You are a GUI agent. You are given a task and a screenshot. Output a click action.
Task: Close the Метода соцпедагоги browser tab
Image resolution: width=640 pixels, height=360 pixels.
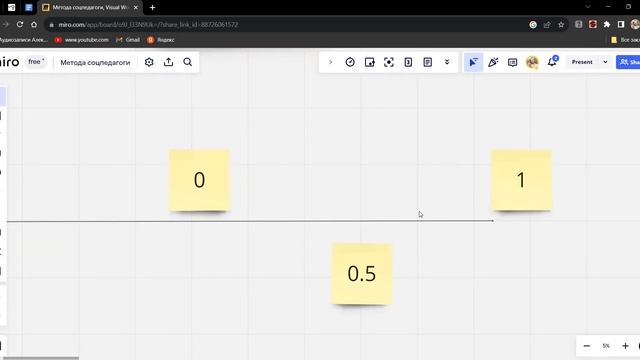tap(136, 7)
